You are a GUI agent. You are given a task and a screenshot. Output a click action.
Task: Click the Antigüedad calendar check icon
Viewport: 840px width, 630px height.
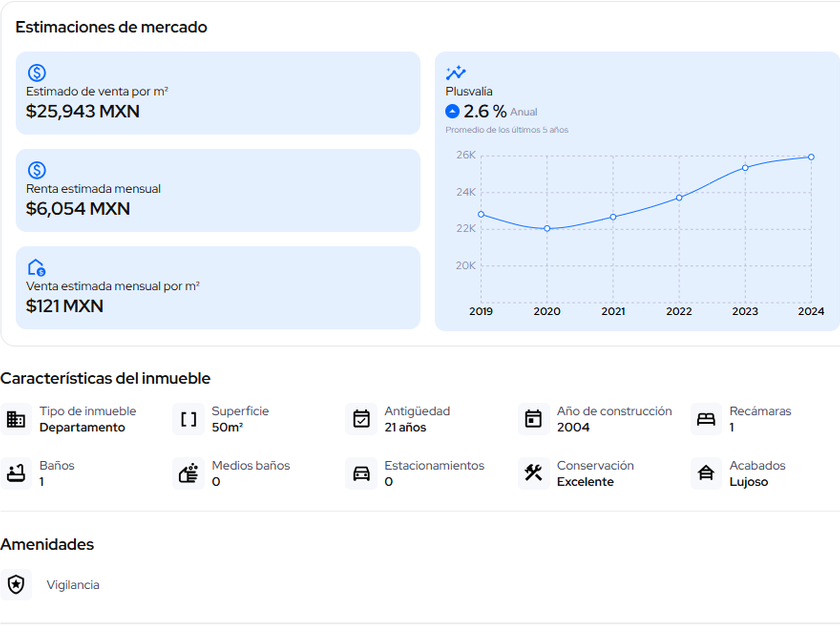pos(361,419)
